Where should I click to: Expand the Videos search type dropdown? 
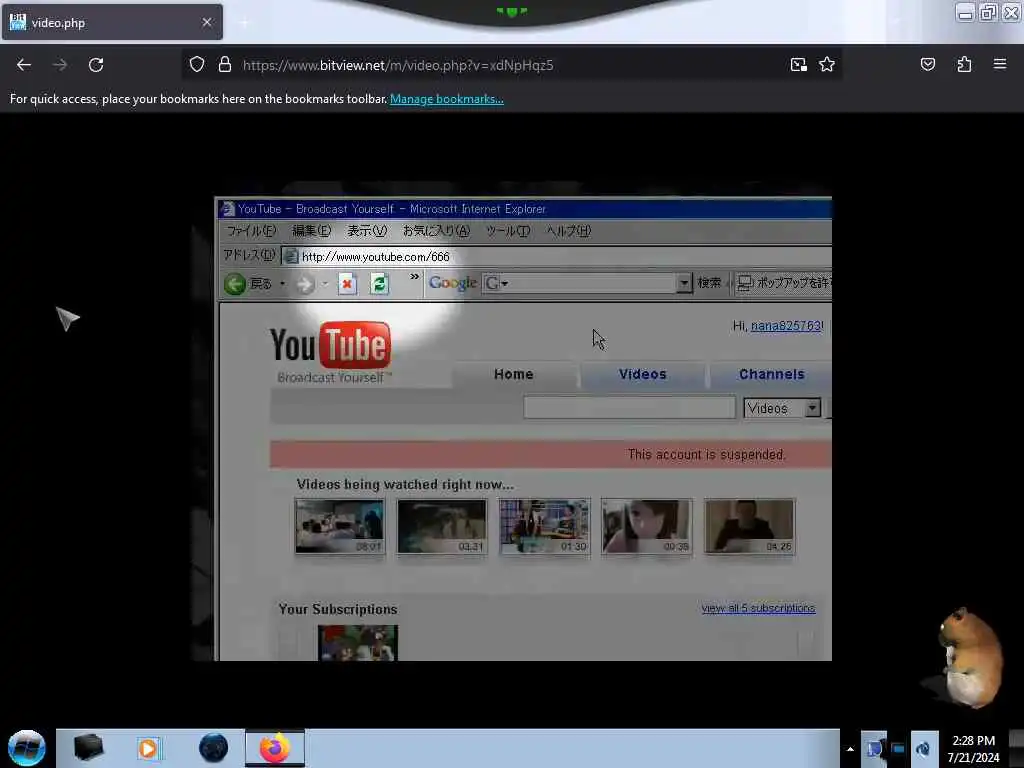(x=812, y=408)
